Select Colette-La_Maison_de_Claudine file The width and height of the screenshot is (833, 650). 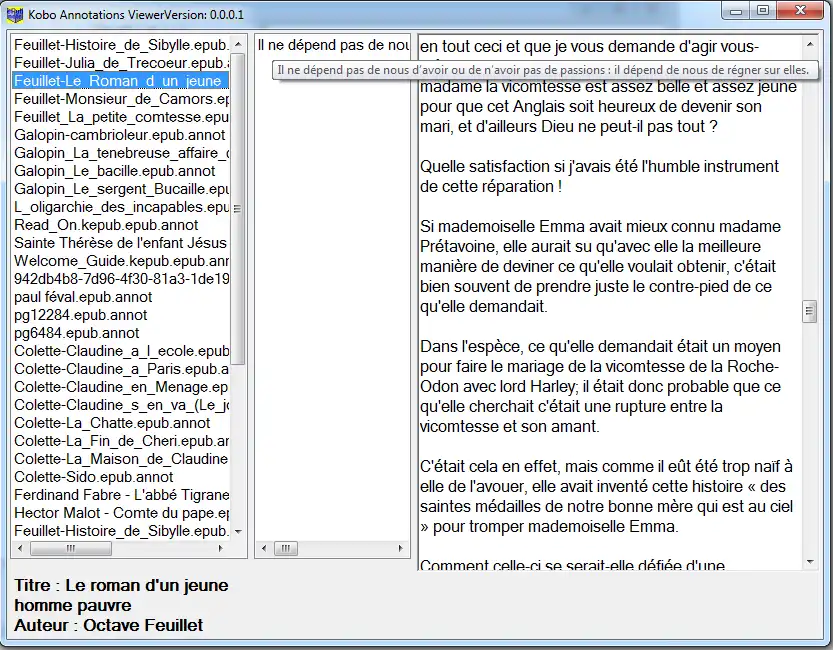click(122, 459)
